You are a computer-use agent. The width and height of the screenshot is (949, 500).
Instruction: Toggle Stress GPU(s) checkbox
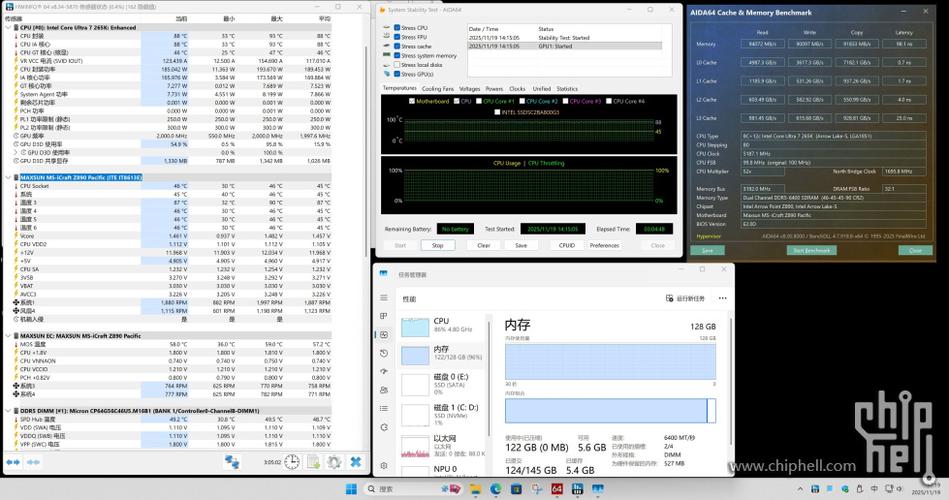tap(397, 74)
